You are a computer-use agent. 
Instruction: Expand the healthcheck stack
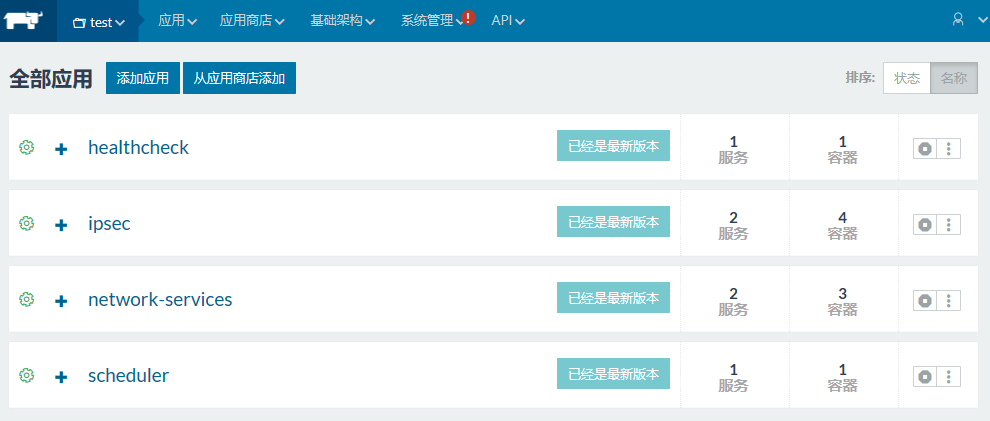61,149
